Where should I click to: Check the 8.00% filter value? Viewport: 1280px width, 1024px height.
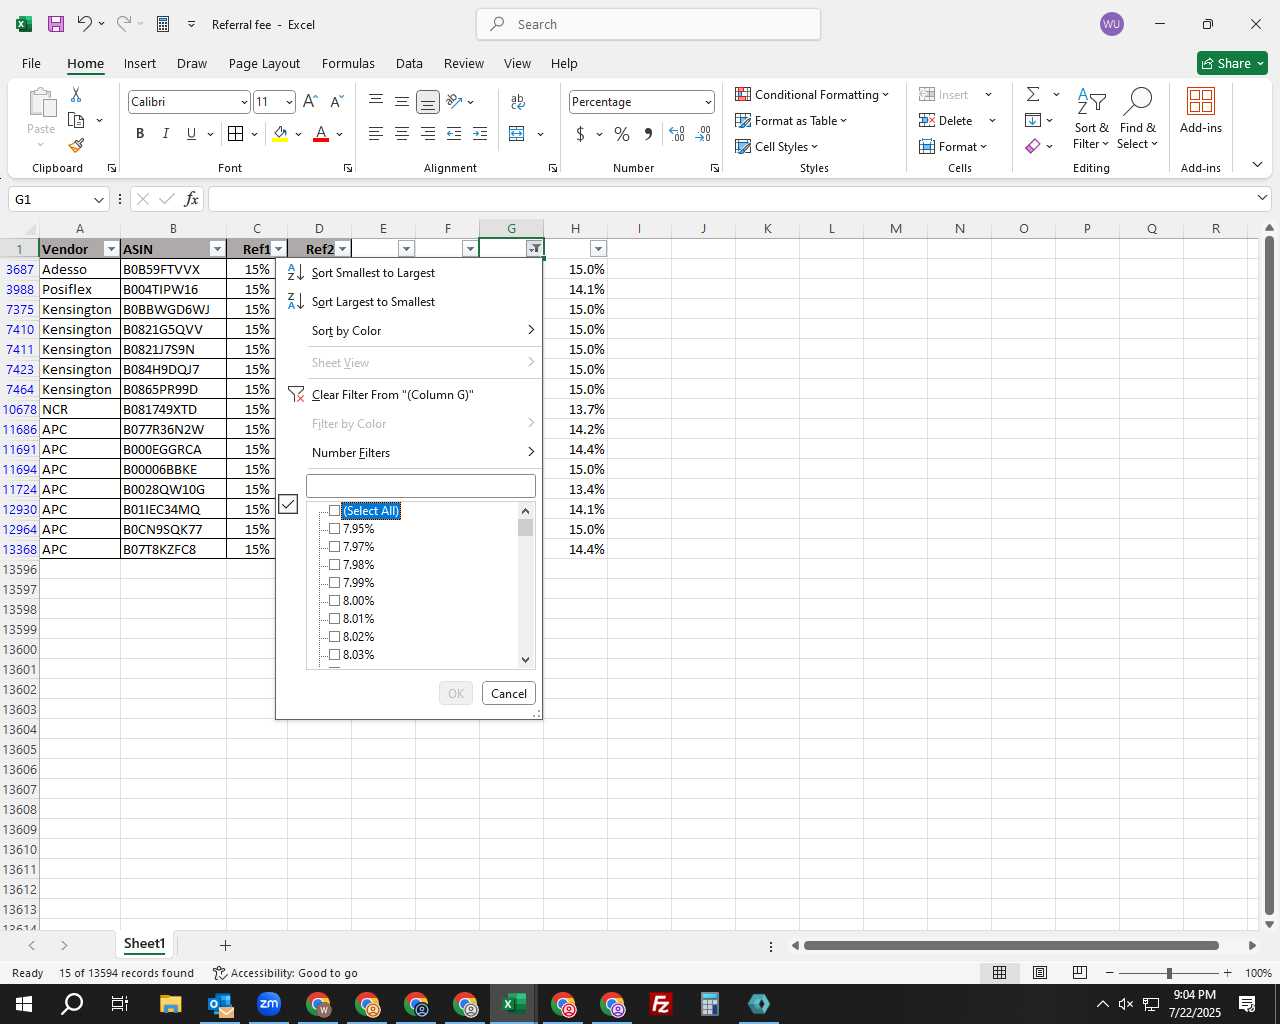coord(334,601)
